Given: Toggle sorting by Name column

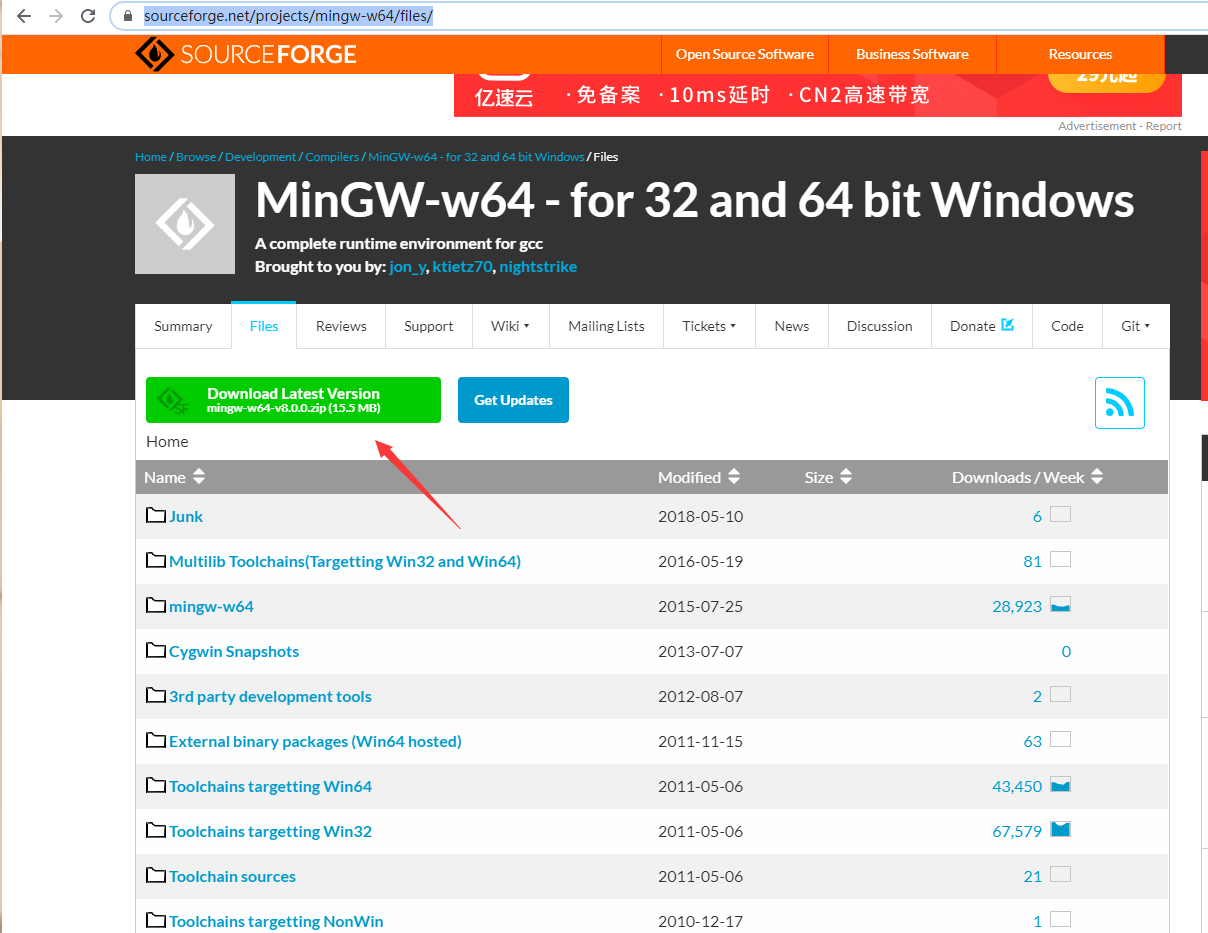Looking at the screenshot, I should click(x=197, y=477).
